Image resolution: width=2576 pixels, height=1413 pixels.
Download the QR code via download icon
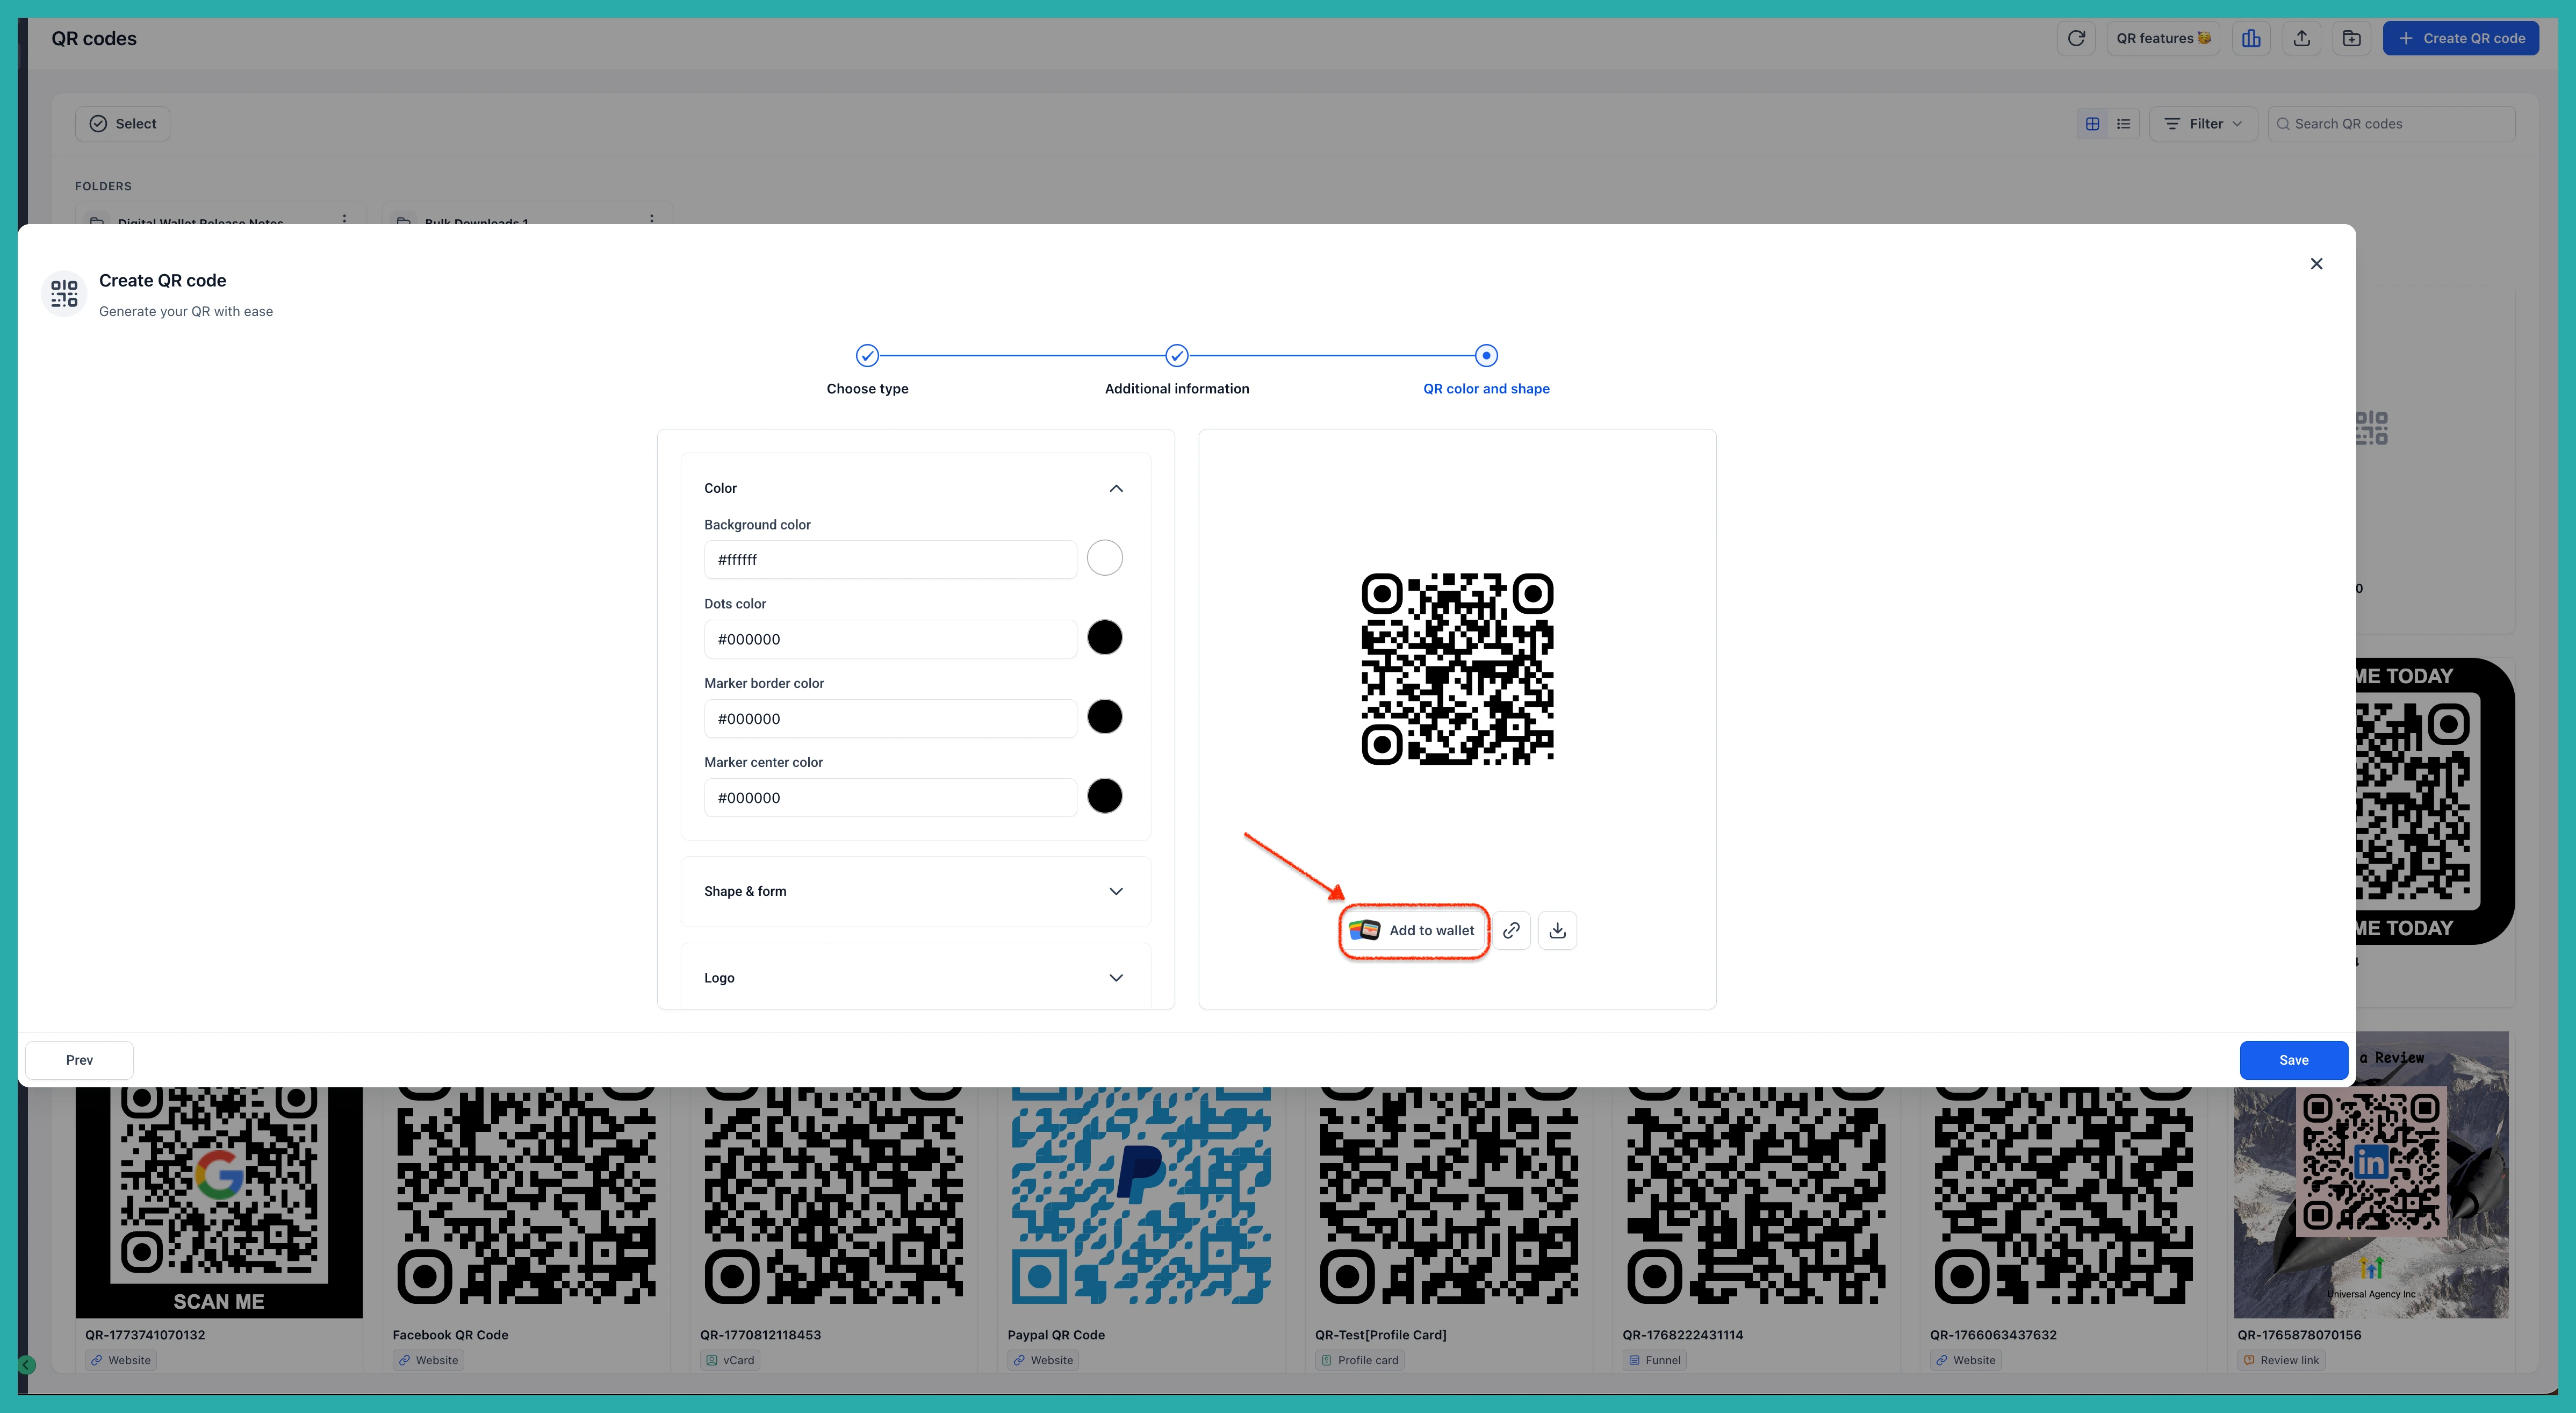click(x=1557, y=930)
